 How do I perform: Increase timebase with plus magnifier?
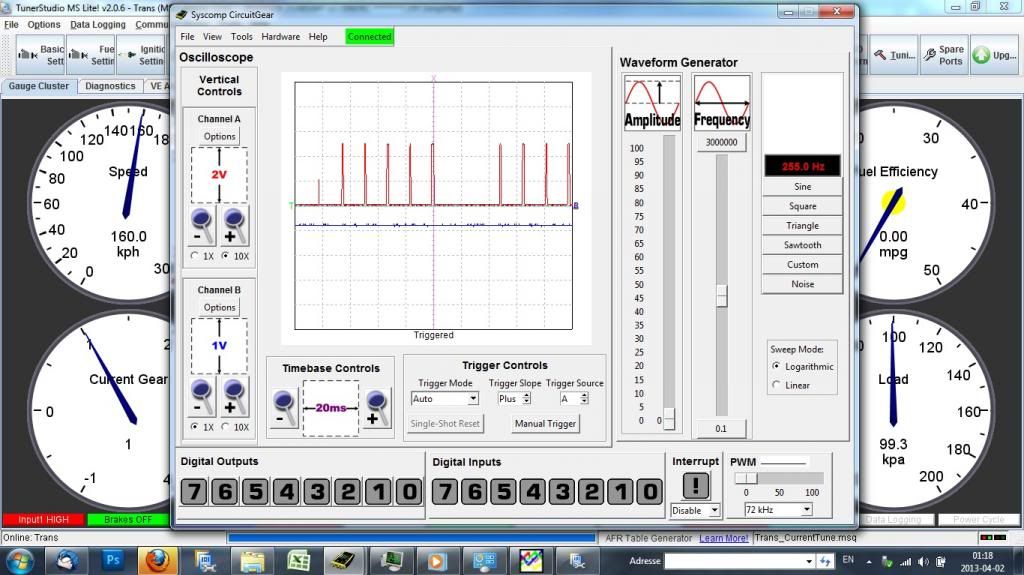[377, 408]
